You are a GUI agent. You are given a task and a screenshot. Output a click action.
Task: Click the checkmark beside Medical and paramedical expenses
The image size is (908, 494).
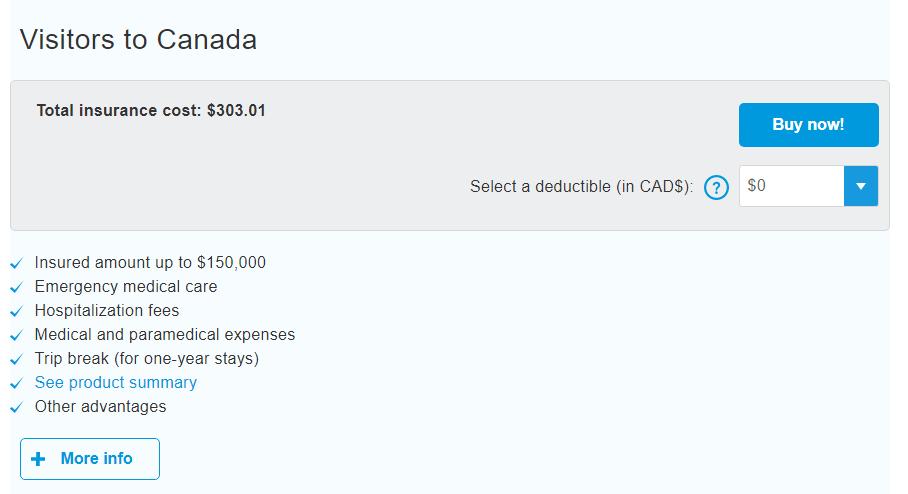(16, 336)
